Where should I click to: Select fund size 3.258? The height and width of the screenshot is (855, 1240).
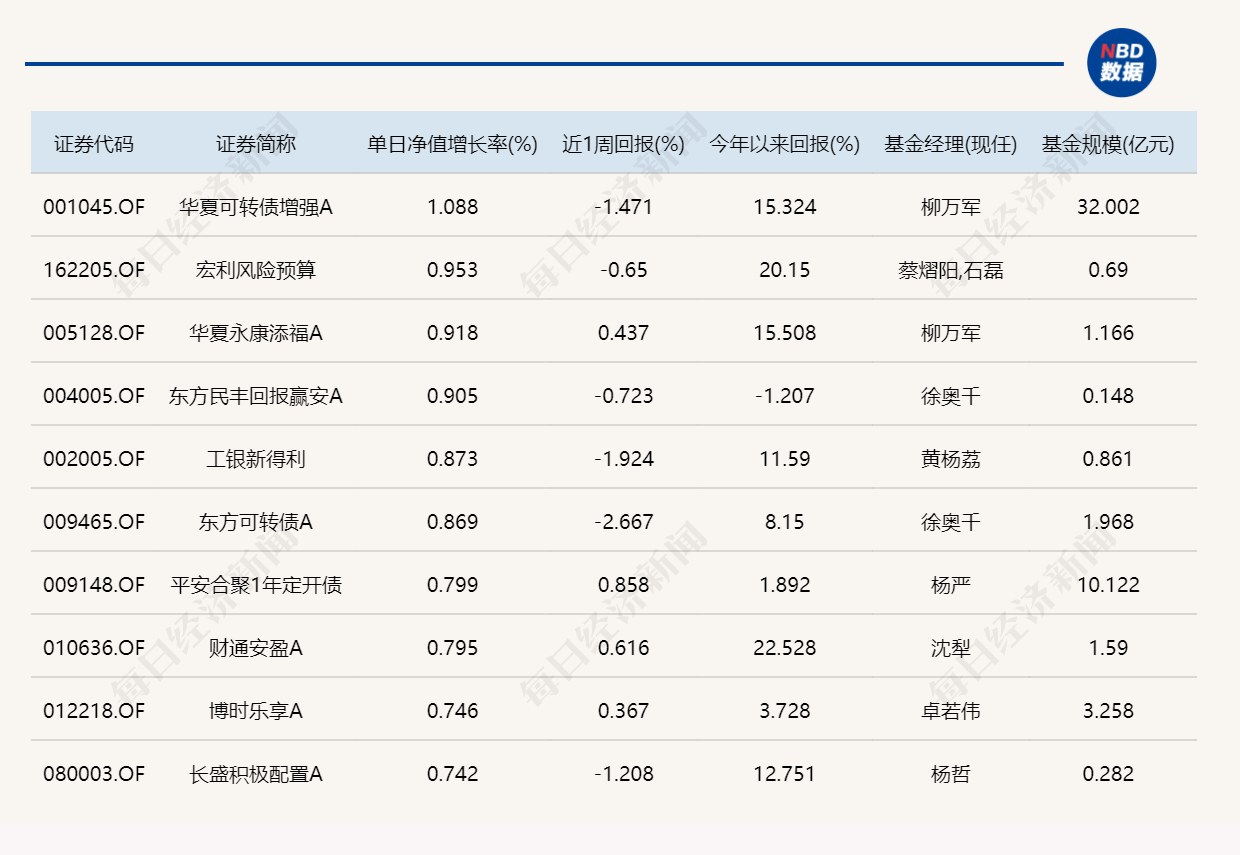tap(1108, 711)
